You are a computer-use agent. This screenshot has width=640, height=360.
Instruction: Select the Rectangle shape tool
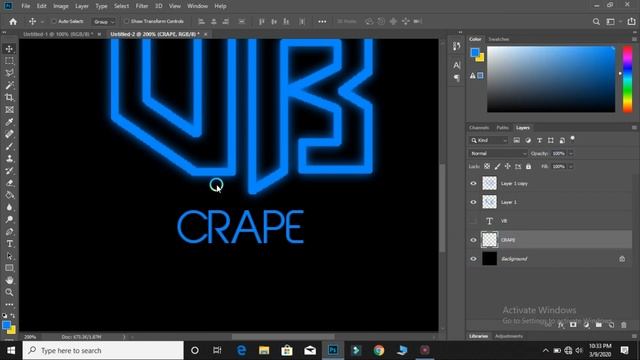(9, 268)
